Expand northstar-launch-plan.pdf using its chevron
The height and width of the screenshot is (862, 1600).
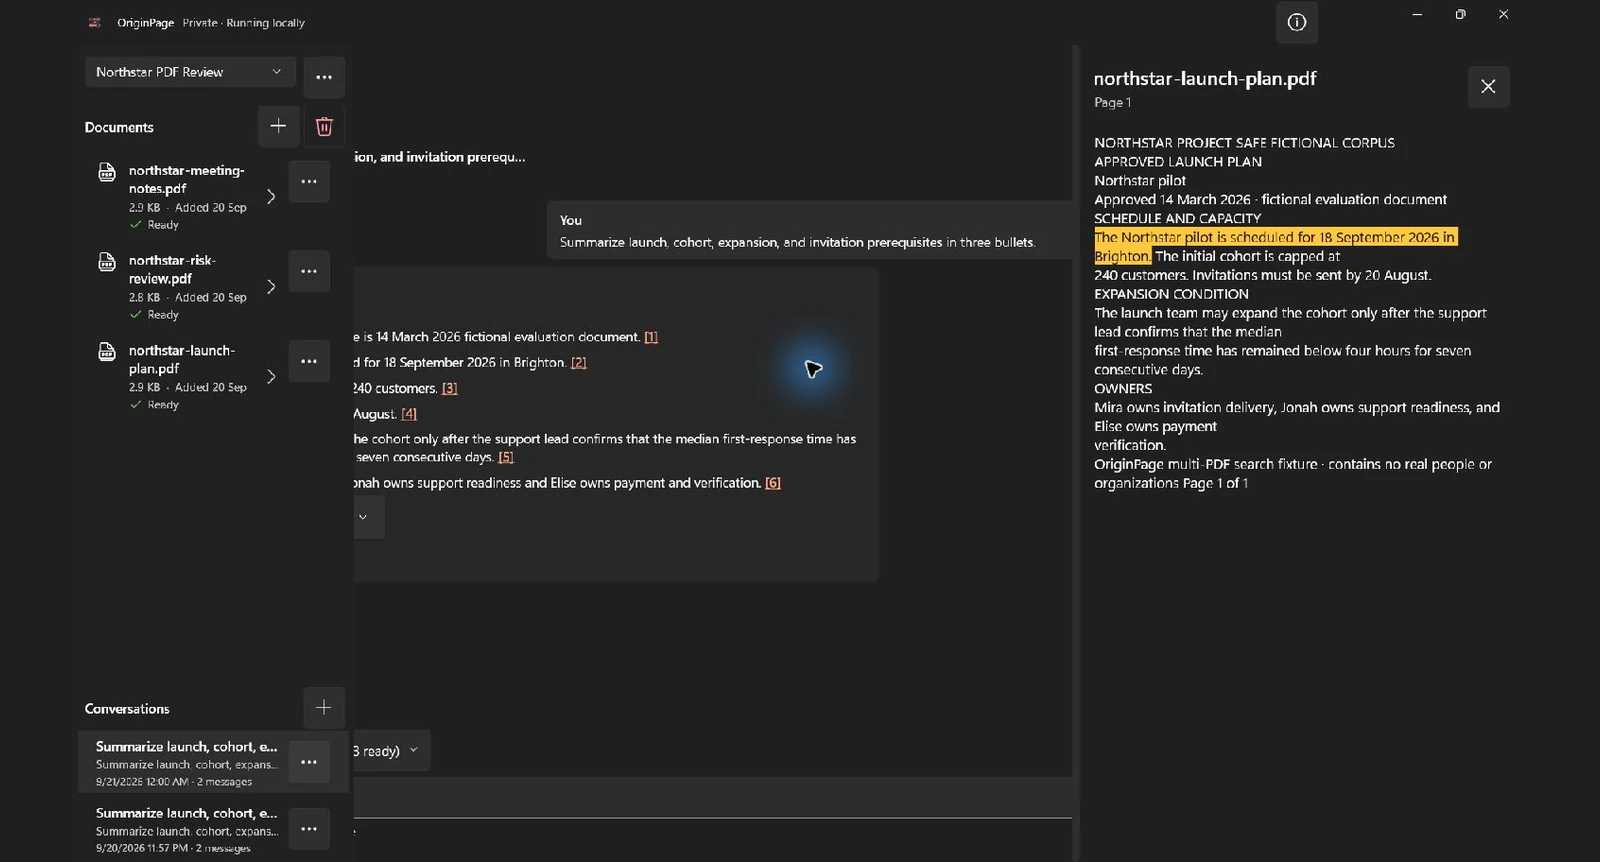(x=271, y=376)
